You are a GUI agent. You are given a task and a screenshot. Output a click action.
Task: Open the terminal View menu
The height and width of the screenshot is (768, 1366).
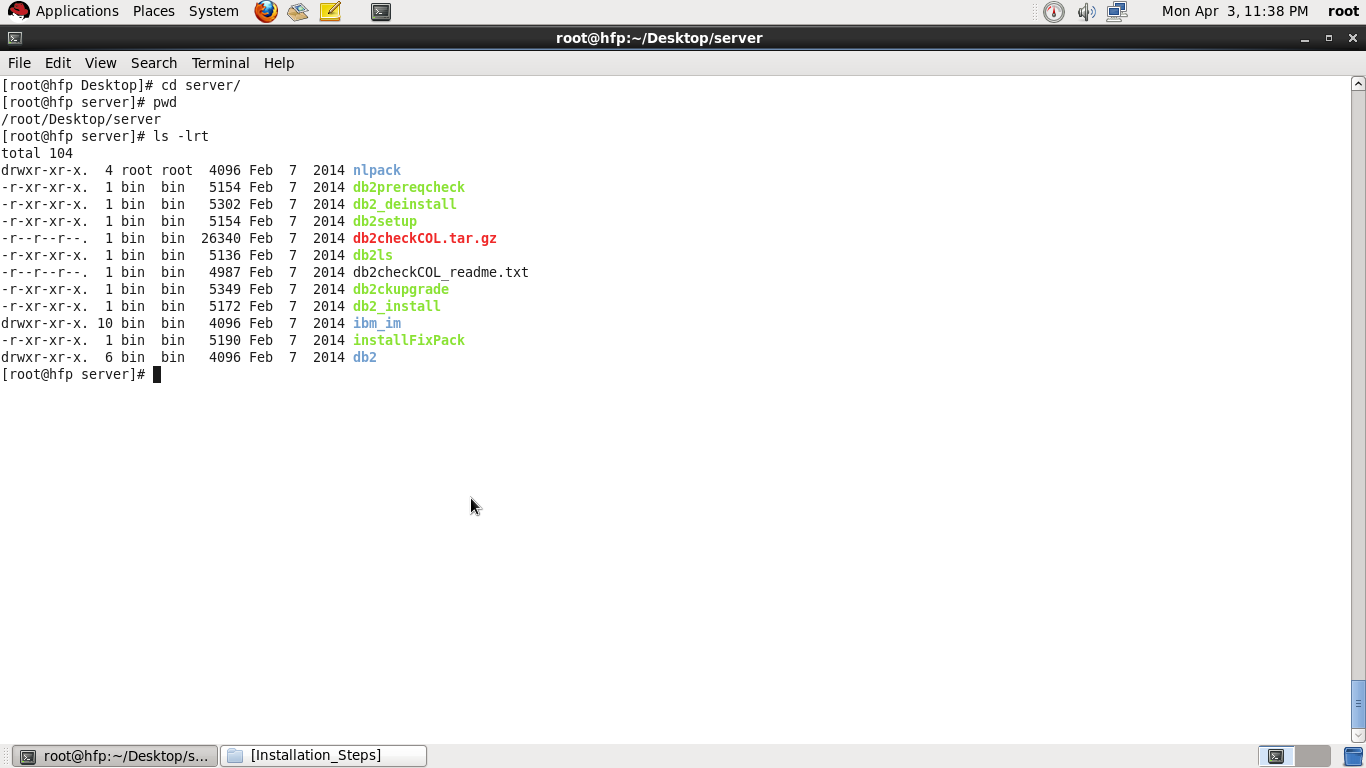coord(100,63)
